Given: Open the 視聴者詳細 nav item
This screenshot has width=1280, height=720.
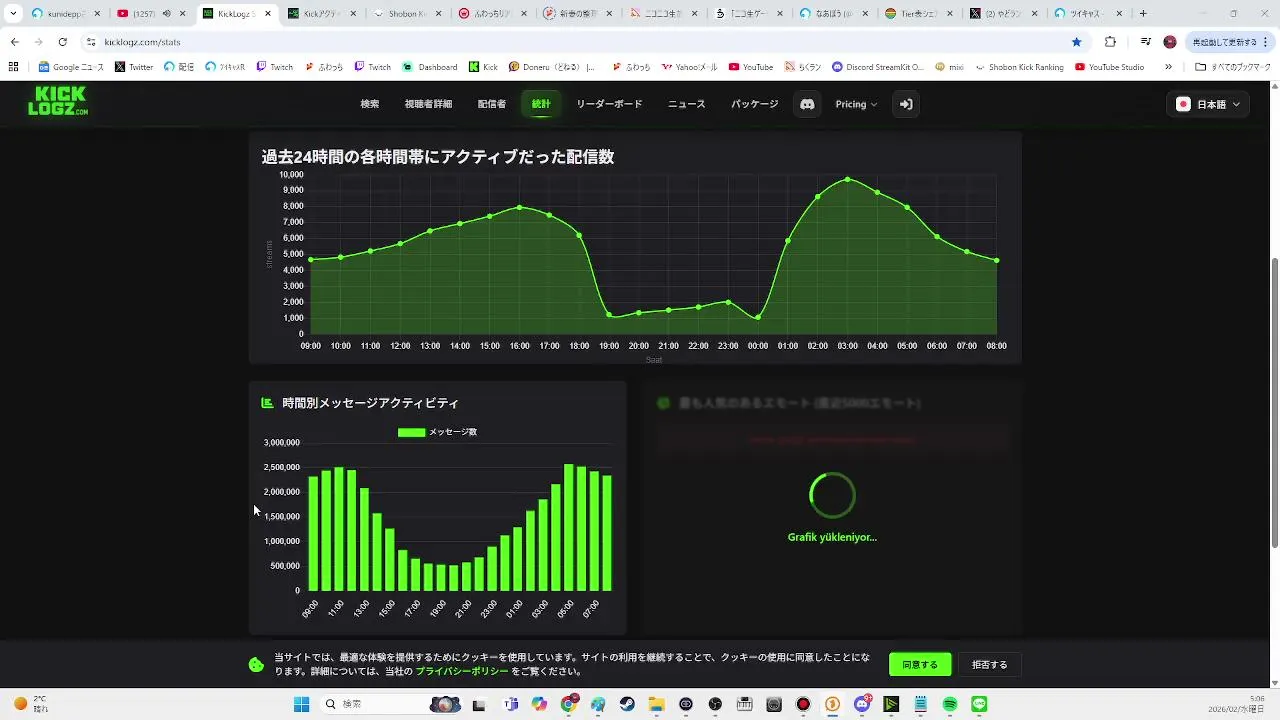Looking at the screenshot, I should (x=428, y=104).
